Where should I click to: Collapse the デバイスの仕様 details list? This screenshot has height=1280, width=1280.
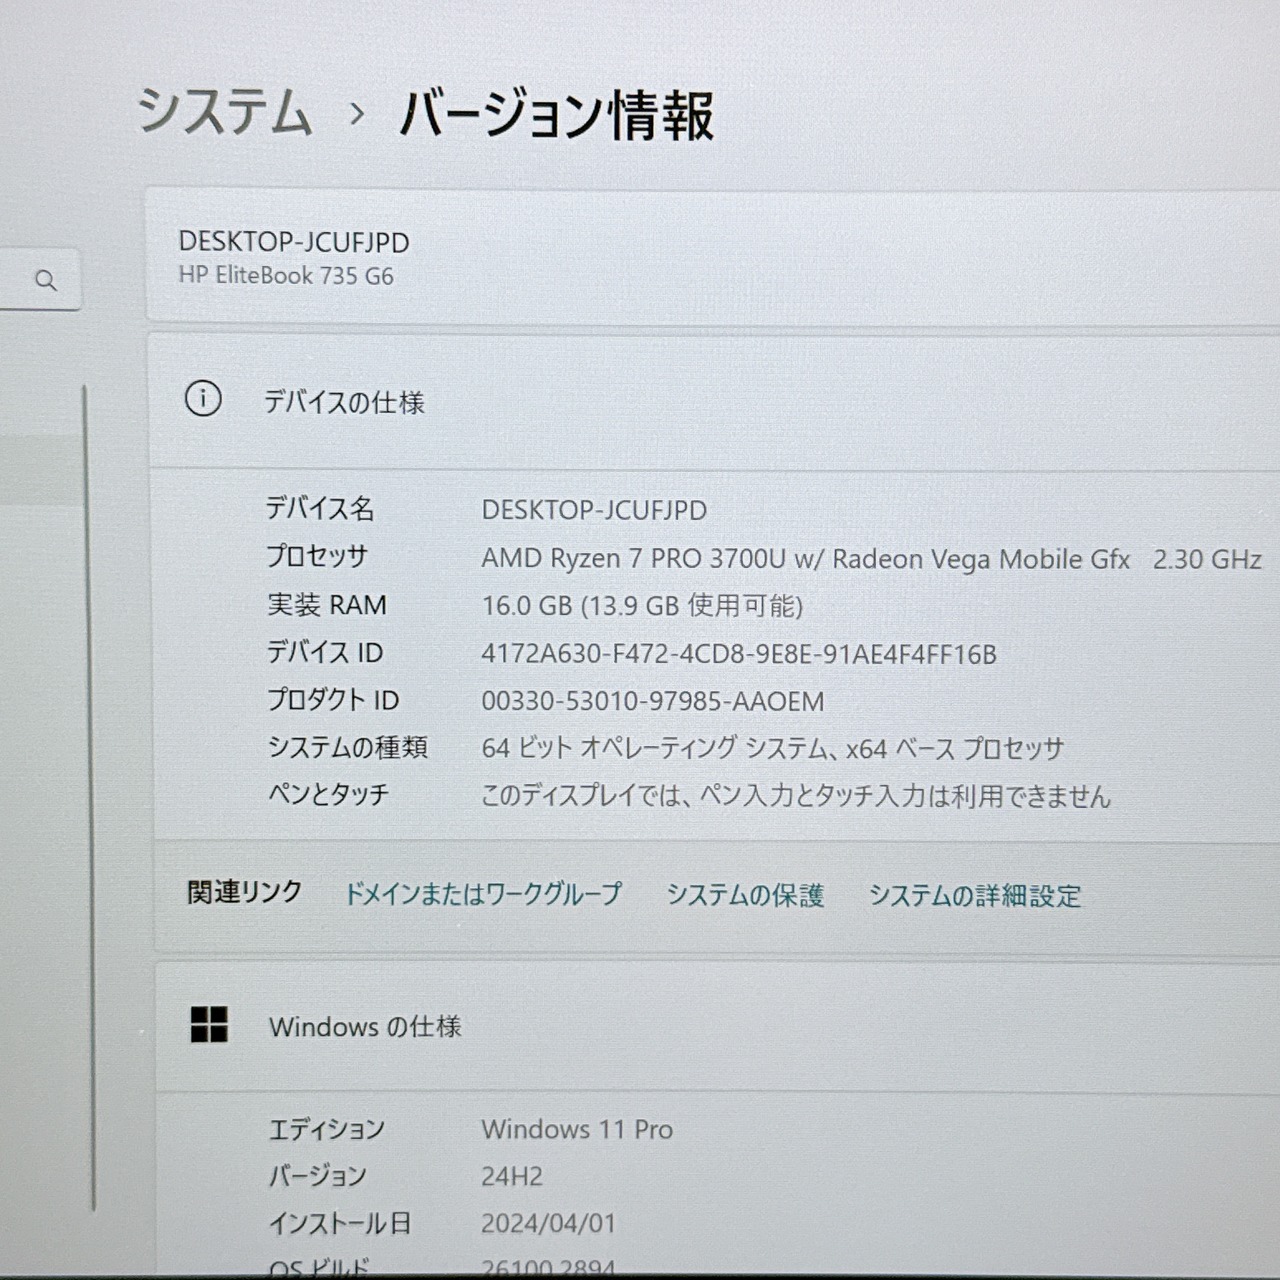[345, 402]
